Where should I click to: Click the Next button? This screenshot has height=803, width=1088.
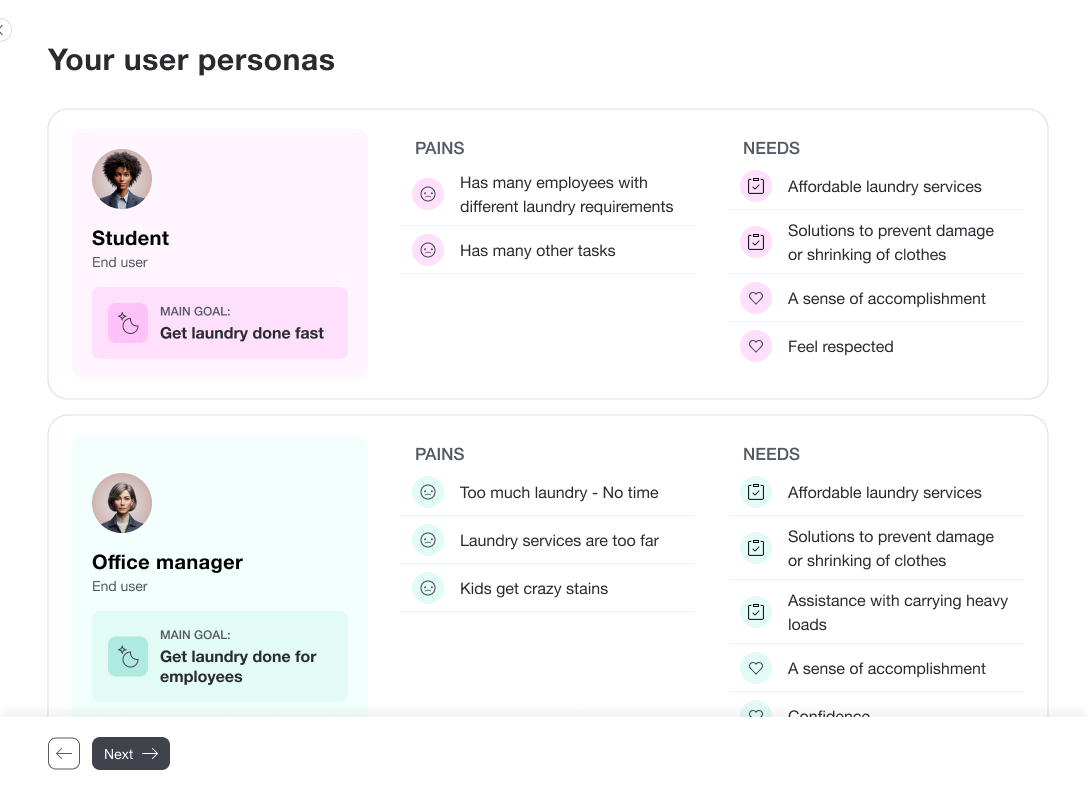[131, 754]
